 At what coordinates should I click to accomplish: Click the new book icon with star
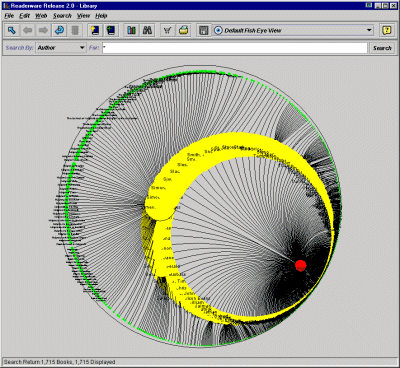[x=95, y=30]
